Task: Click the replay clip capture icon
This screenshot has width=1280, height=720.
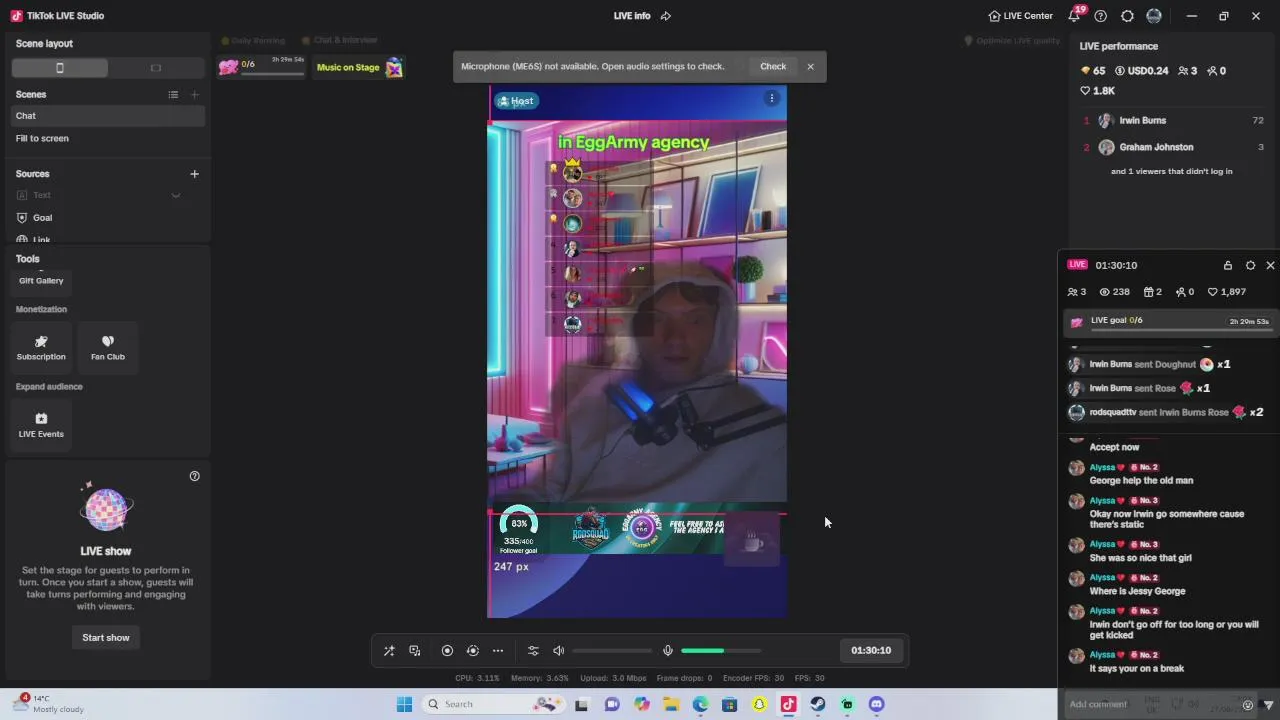Action: (473, 650)
